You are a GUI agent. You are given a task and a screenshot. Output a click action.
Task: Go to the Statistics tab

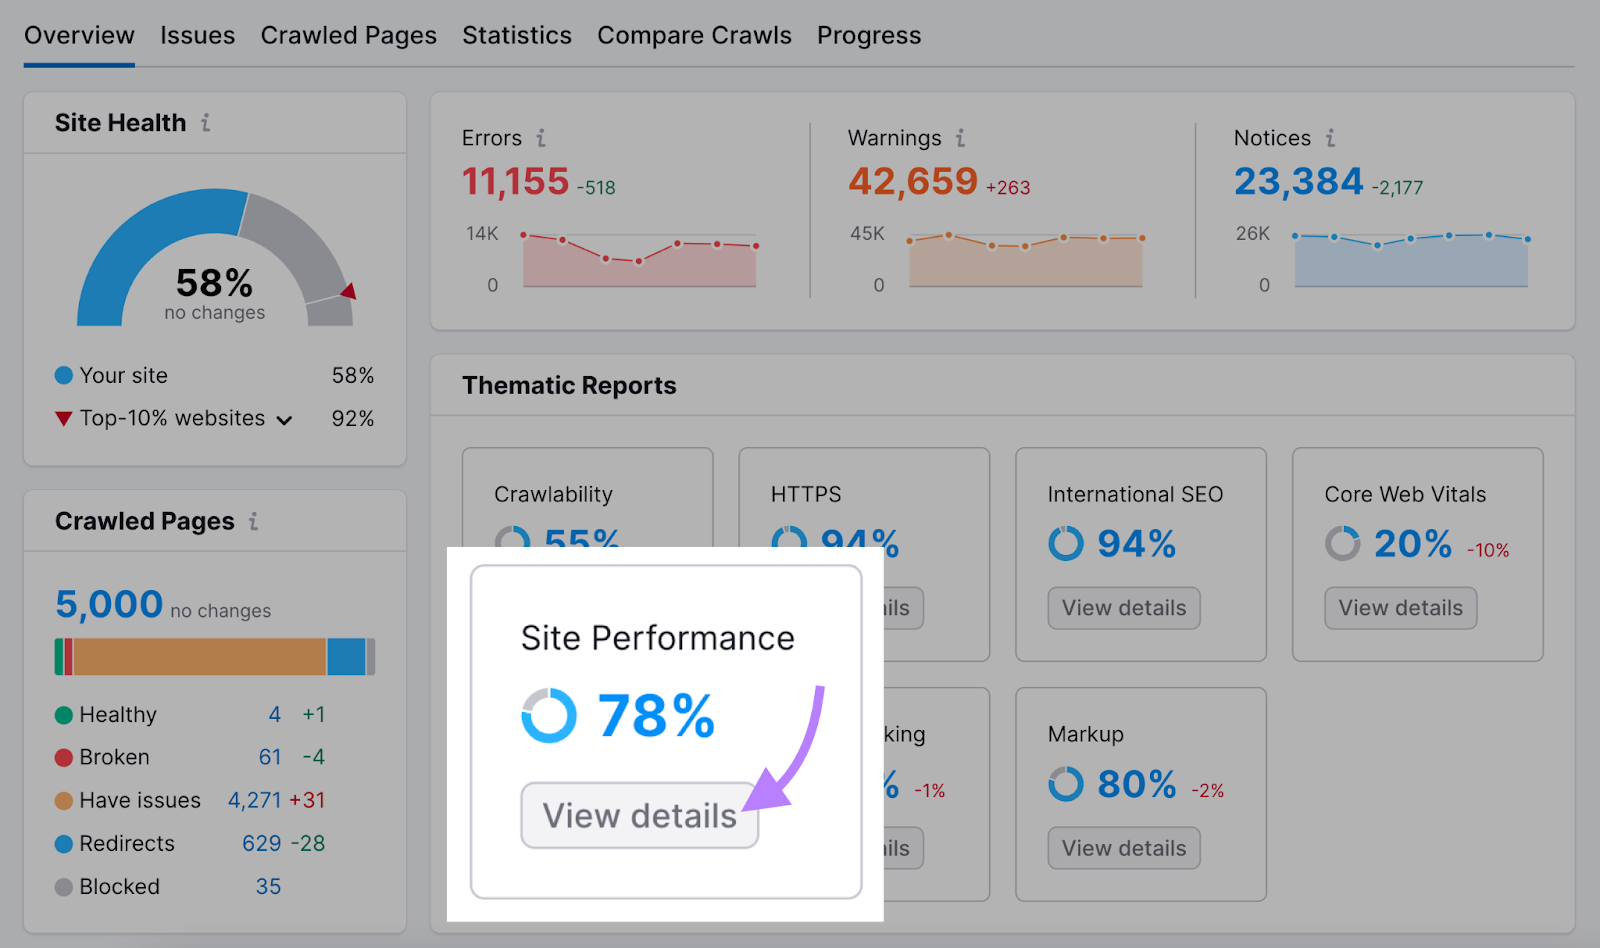516,36
